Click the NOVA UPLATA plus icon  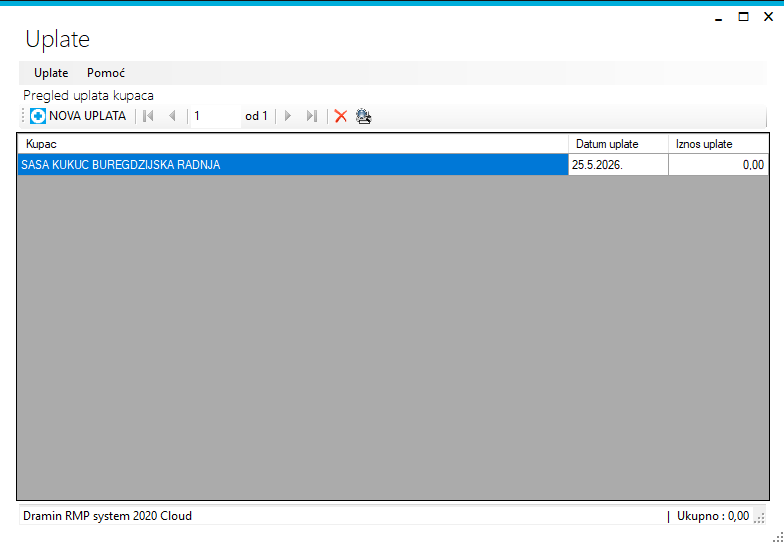tap(38, 116)
